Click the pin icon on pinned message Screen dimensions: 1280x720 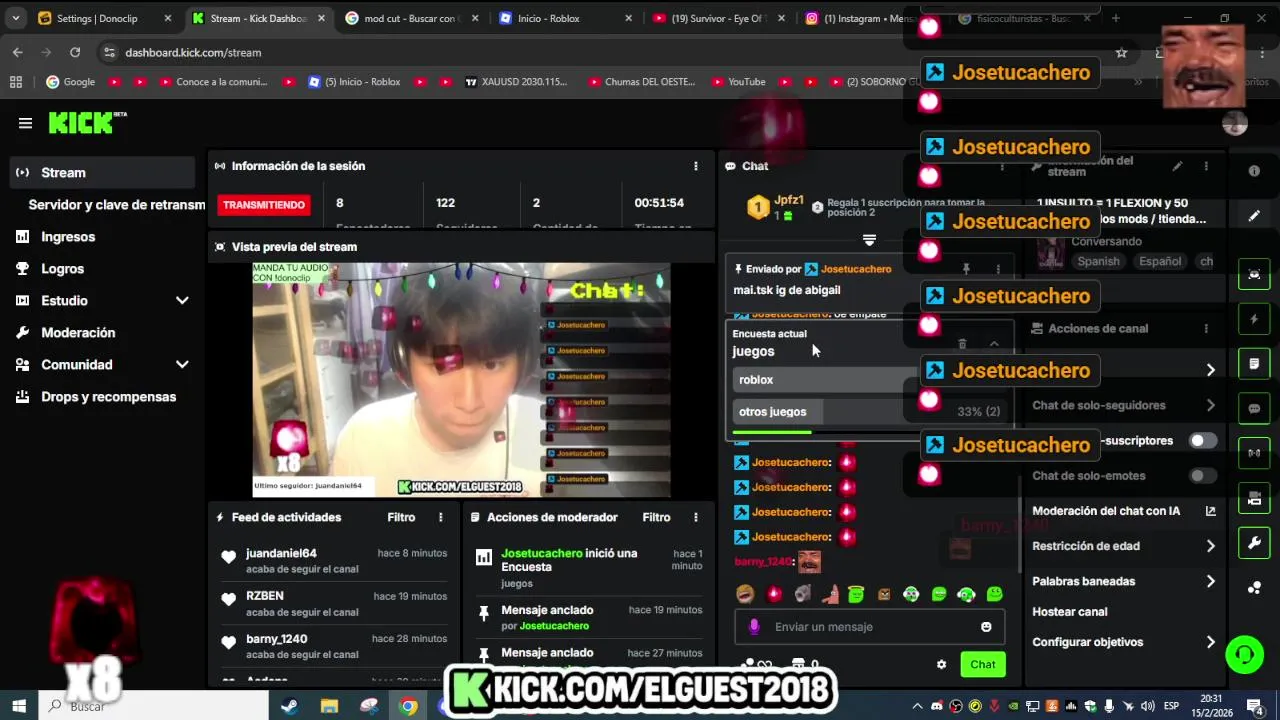click(966, 269)
